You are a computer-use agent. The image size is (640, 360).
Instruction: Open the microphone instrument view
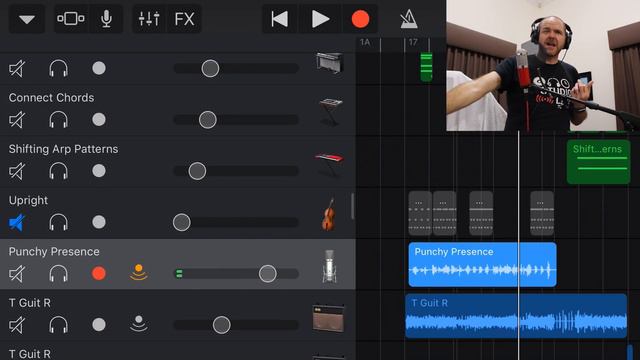click(x=106, y=19)
